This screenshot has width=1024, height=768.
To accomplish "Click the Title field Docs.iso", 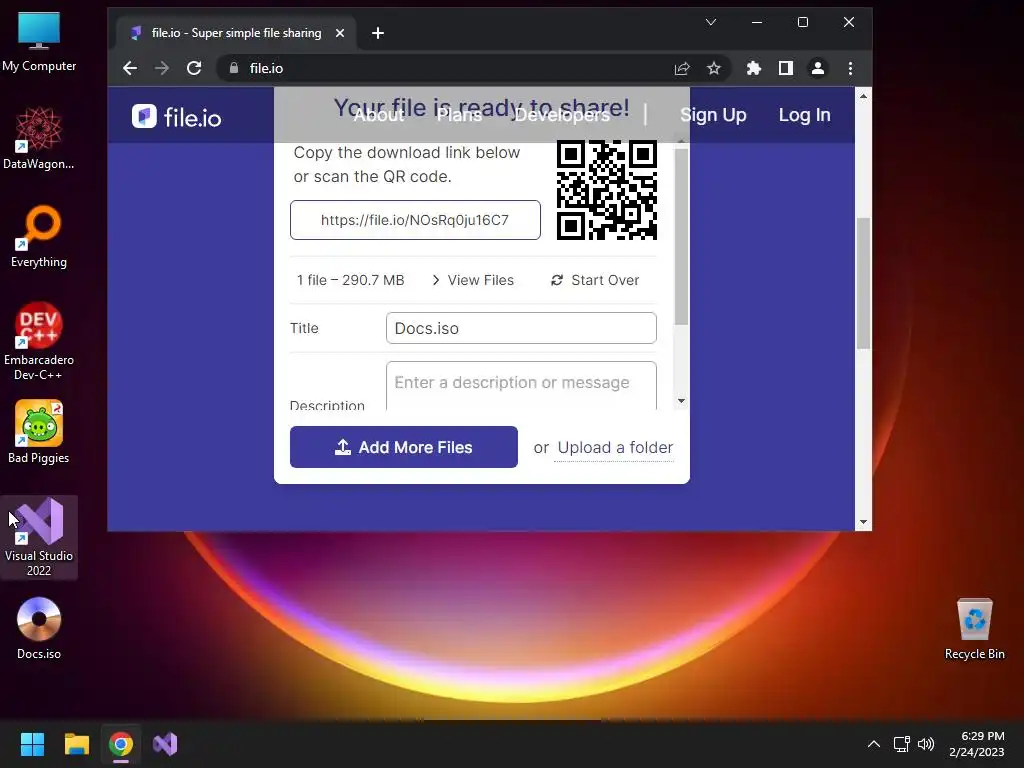I will [x=521, y=328].
